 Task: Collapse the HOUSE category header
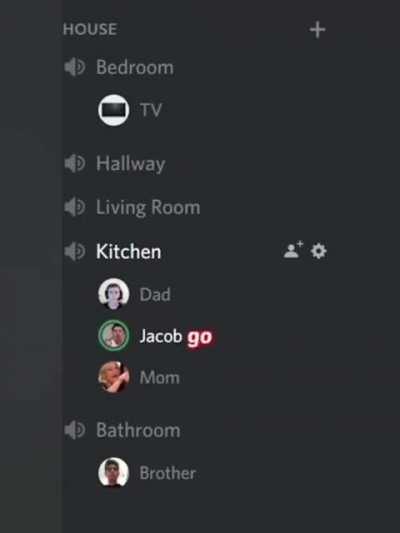[x=90, y=29]
